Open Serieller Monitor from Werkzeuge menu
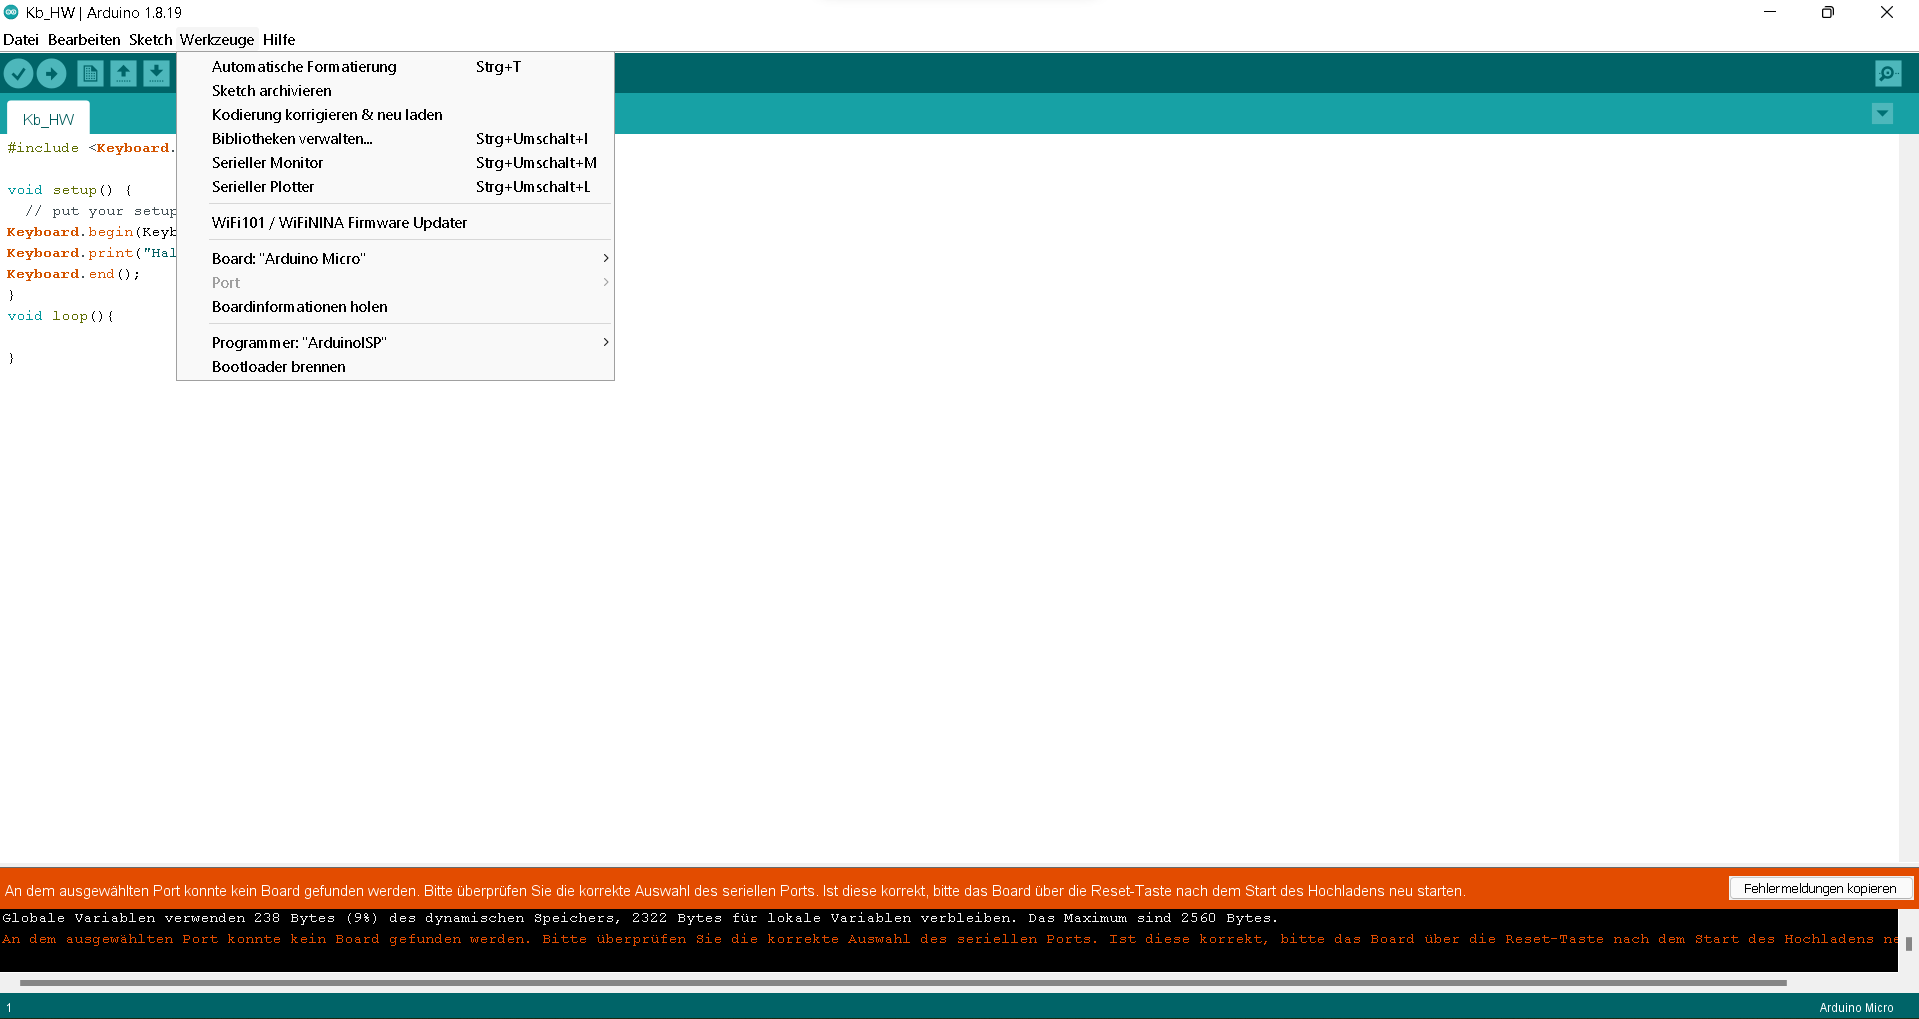Screen dimensions: 1919x1019 pos(268,163)
